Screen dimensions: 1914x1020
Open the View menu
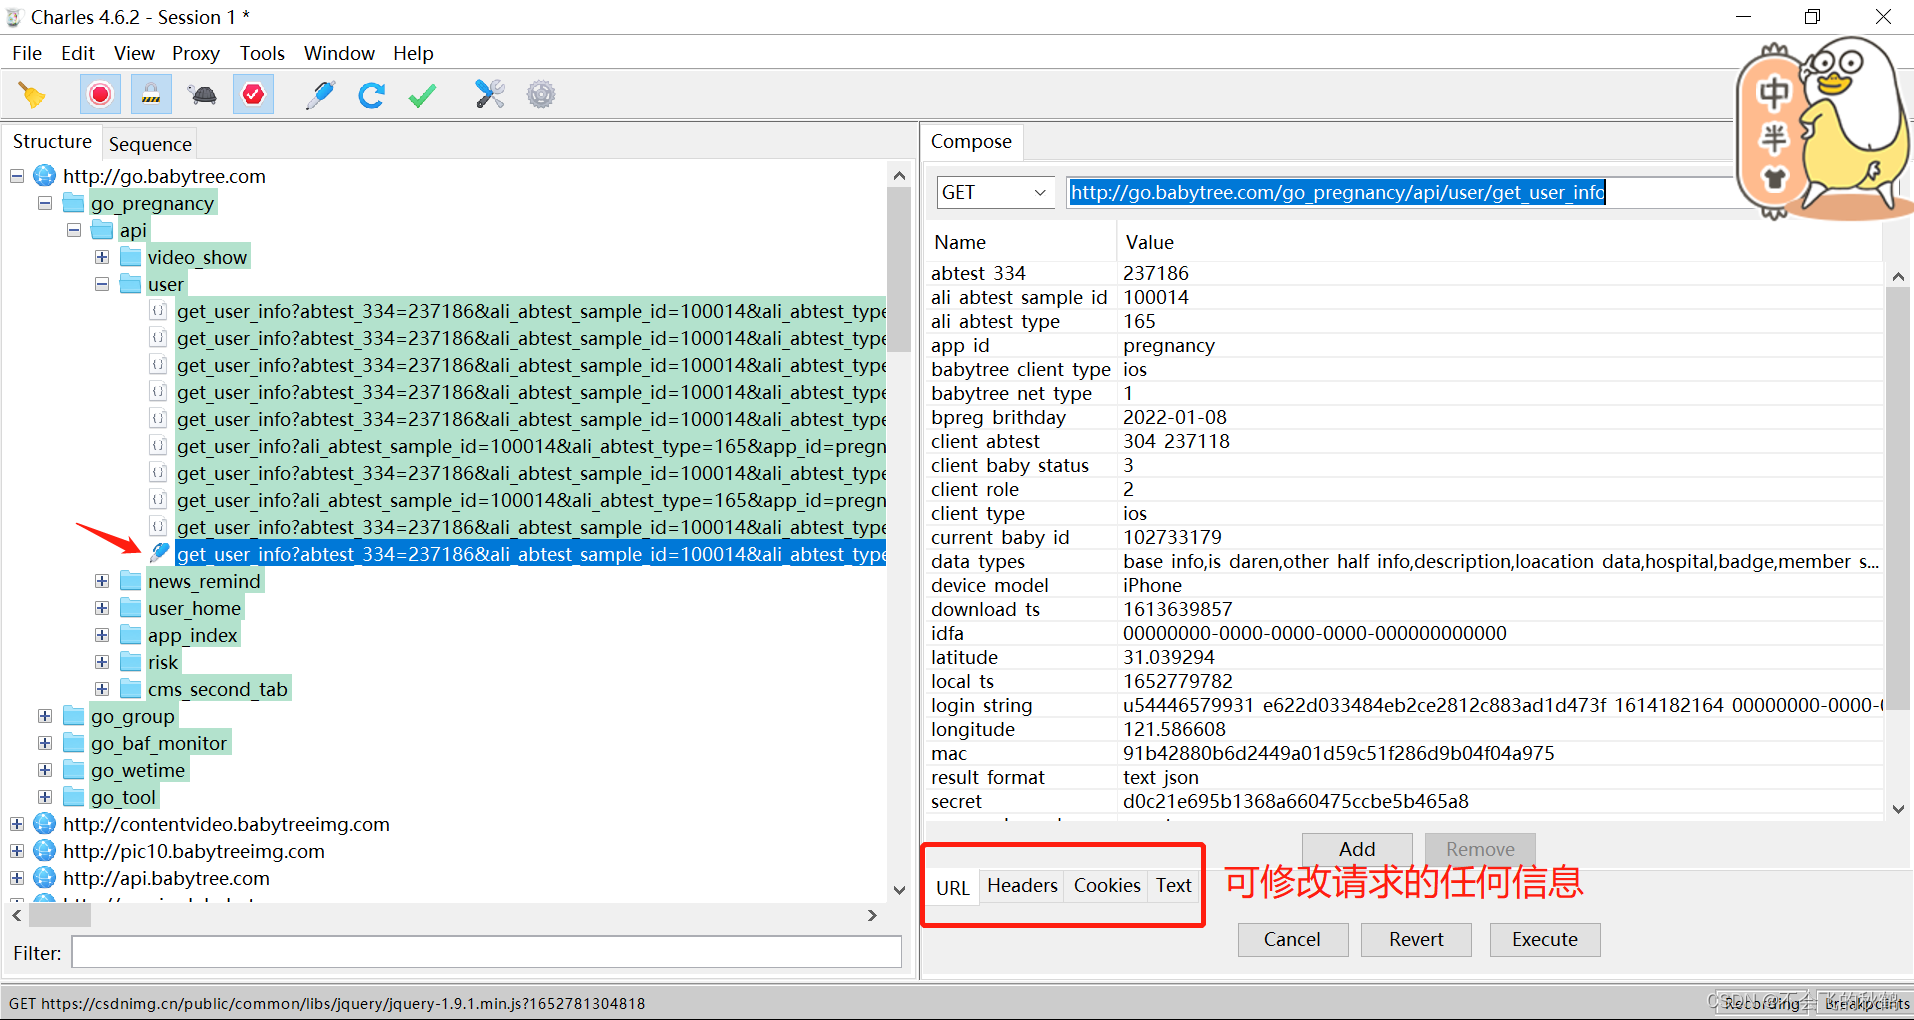(x=134, y=53)
